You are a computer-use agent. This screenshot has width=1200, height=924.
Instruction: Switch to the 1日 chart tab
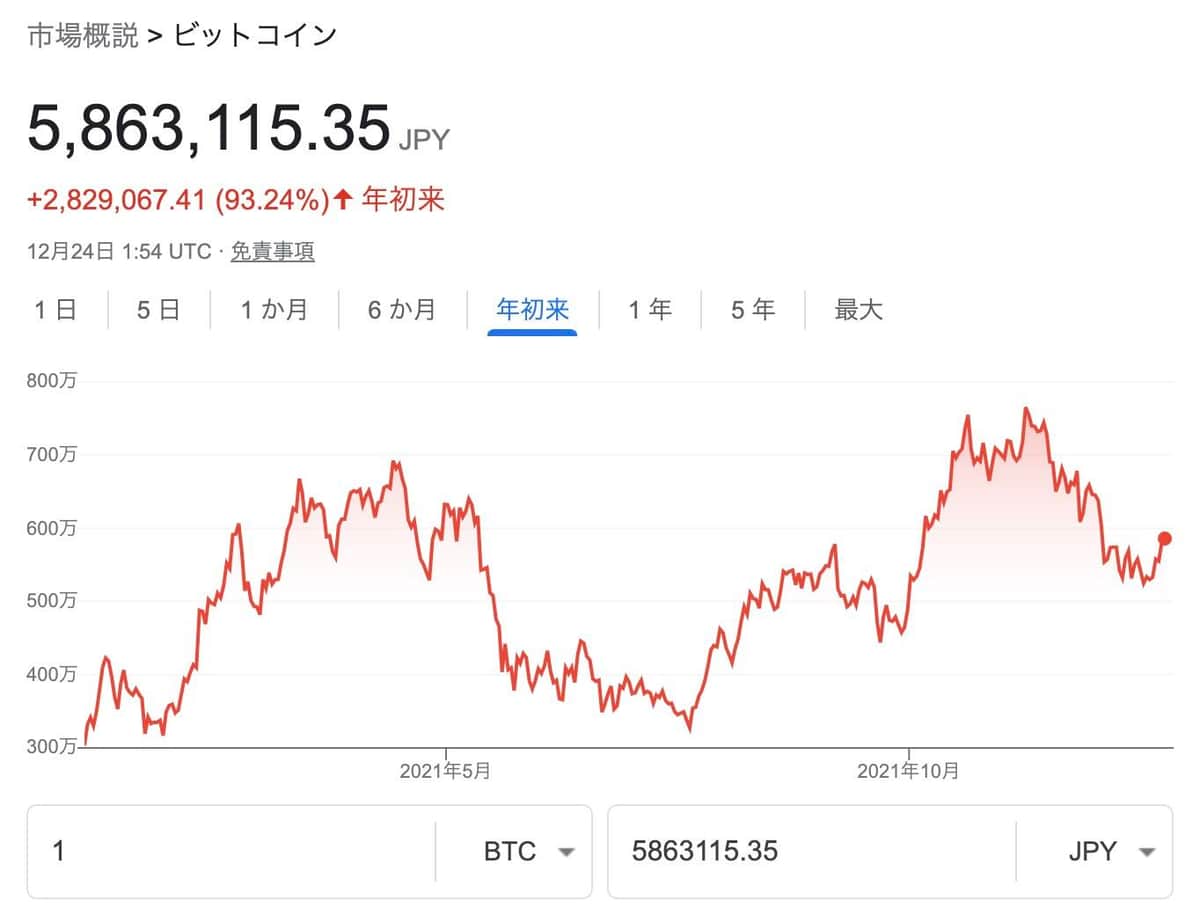pyautogui.click(x=57, y=310)
